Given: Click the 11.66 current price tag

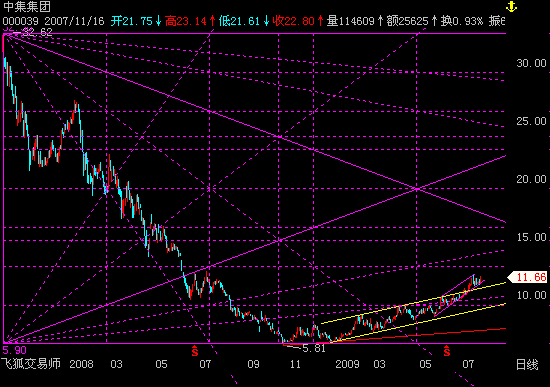Looking at the screenshot, I should coord(528,277).
